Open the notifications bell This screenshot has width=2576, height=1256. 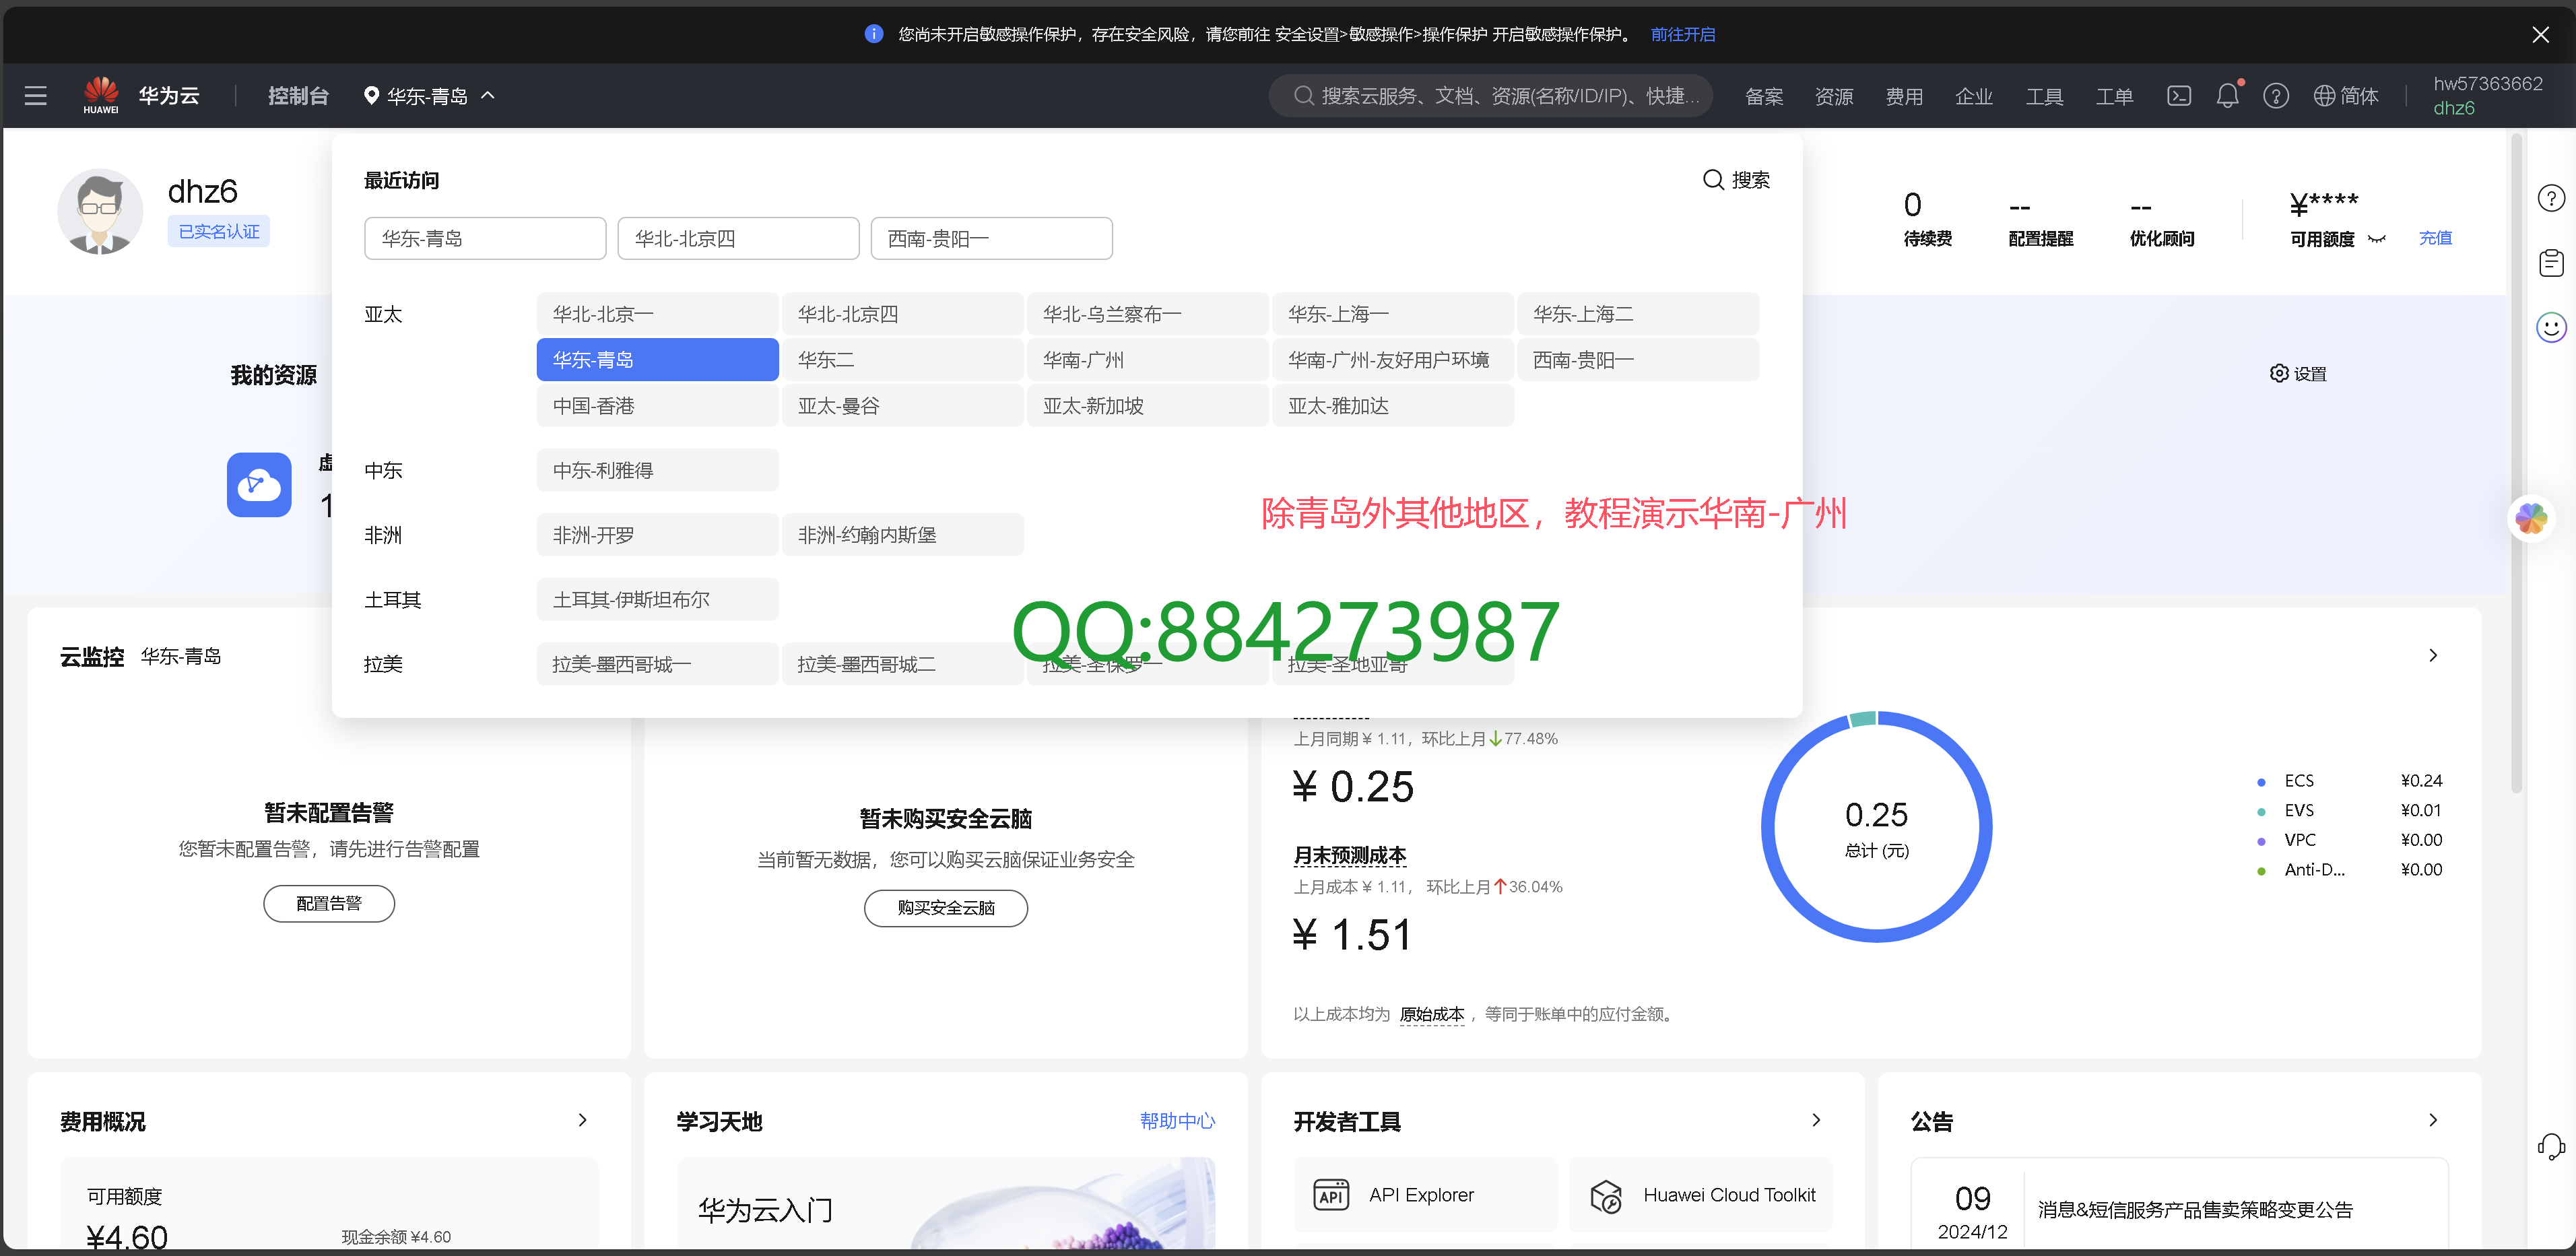[2227, 96]
